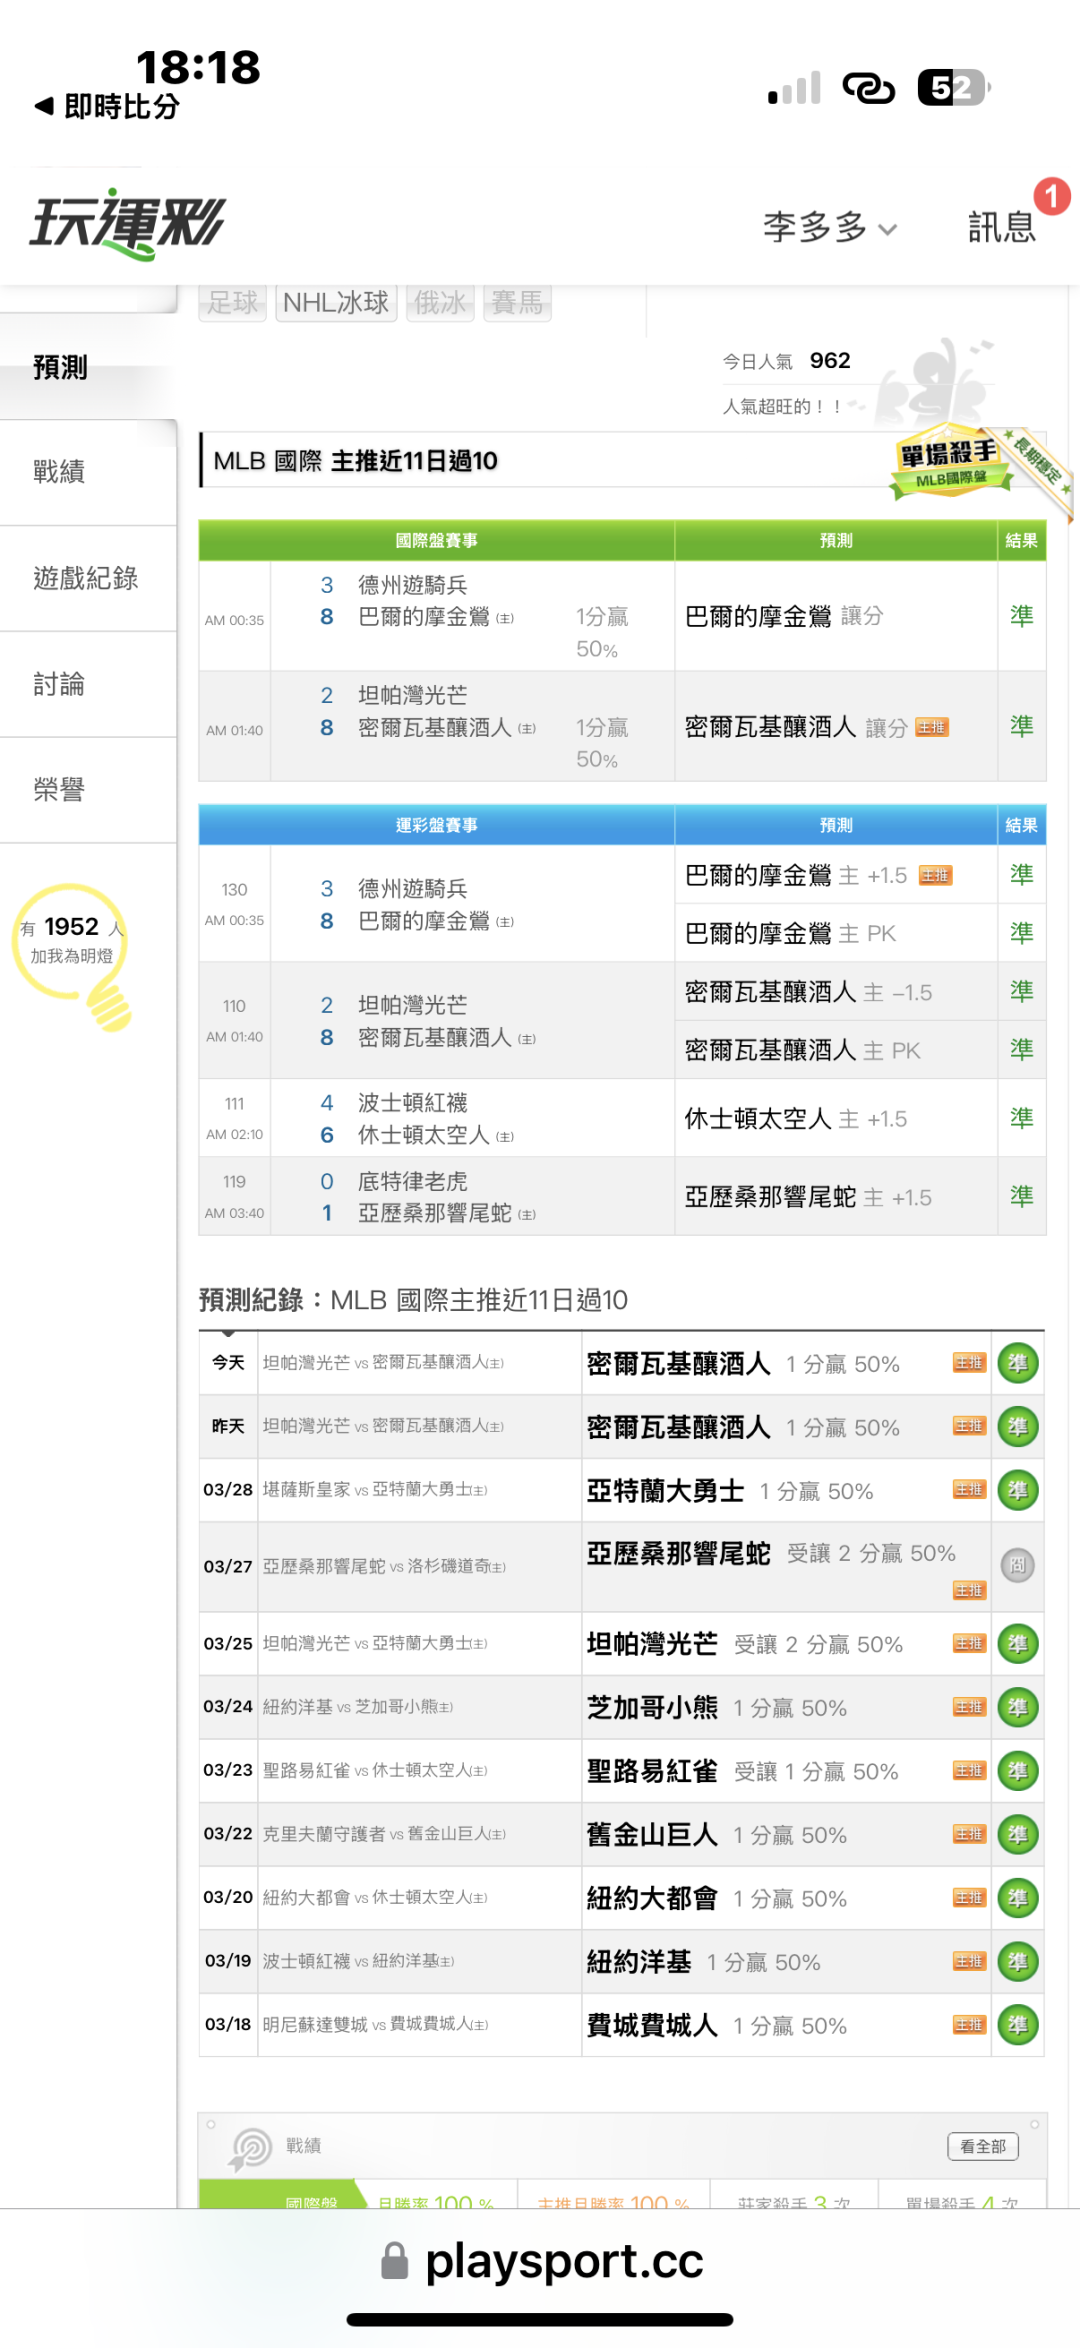Select 03/27 亞歷桑那響尾蛇 vs 洛杉磯道奇 match
1080x2348 pixels.
coord(384,1567)
